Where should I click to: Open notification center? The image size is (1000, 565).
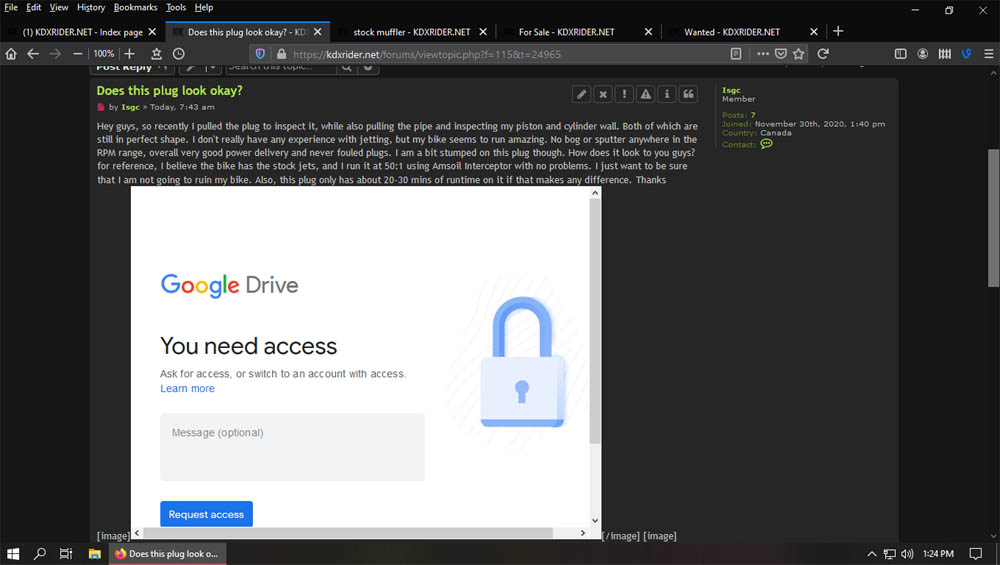[975, 554]
